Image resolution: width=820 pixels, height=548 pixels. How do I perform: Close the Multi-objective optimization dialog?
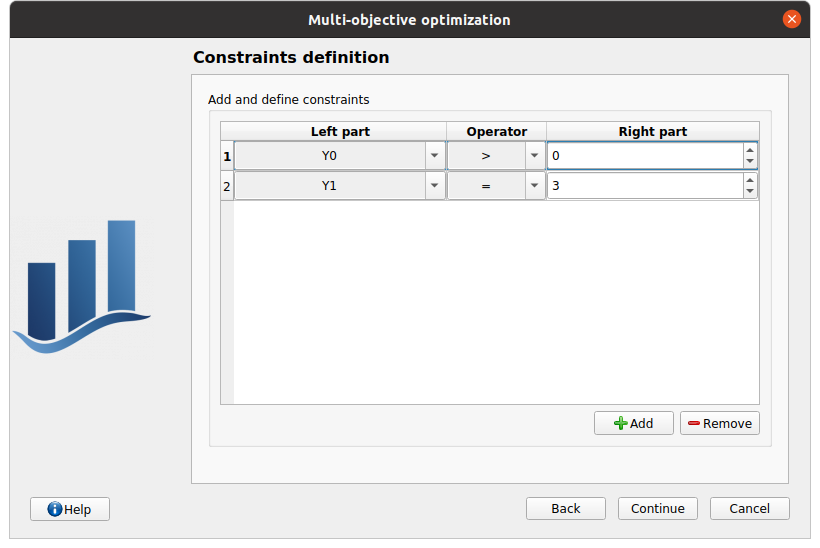click(x=792, y=19)
